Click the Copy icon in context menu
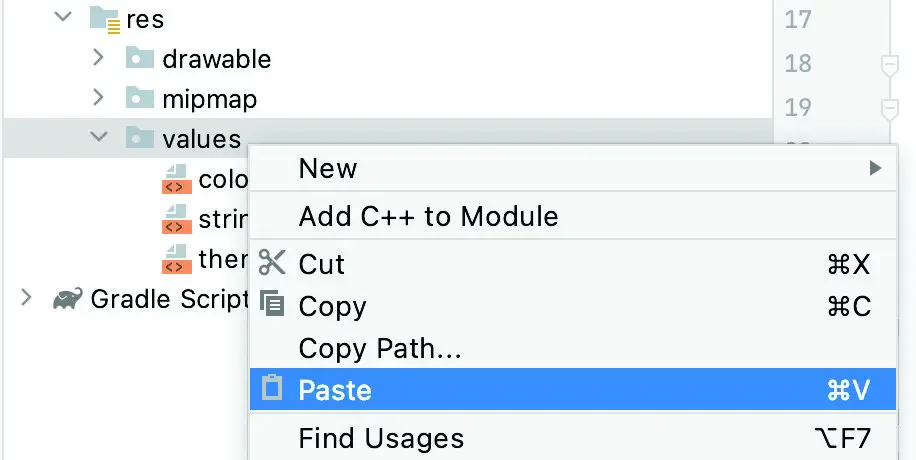Image resolution: width=916 pixels, height=460 pixels. coord(272,304)
